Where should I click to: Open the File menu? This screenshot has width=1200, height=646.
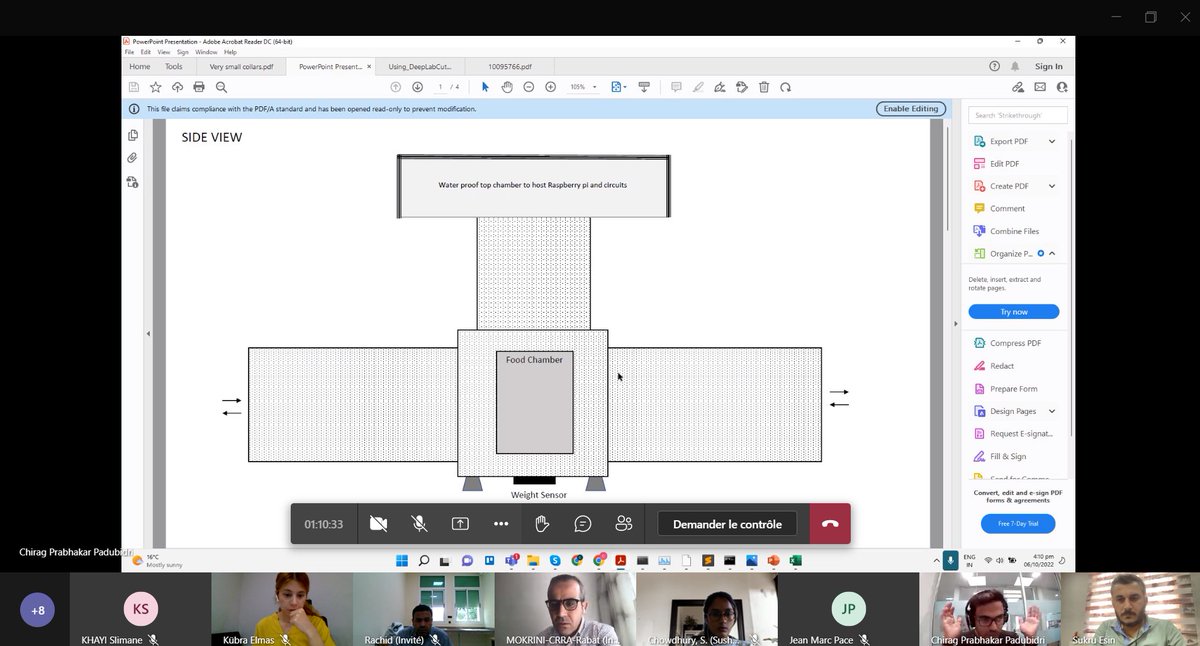130,52
